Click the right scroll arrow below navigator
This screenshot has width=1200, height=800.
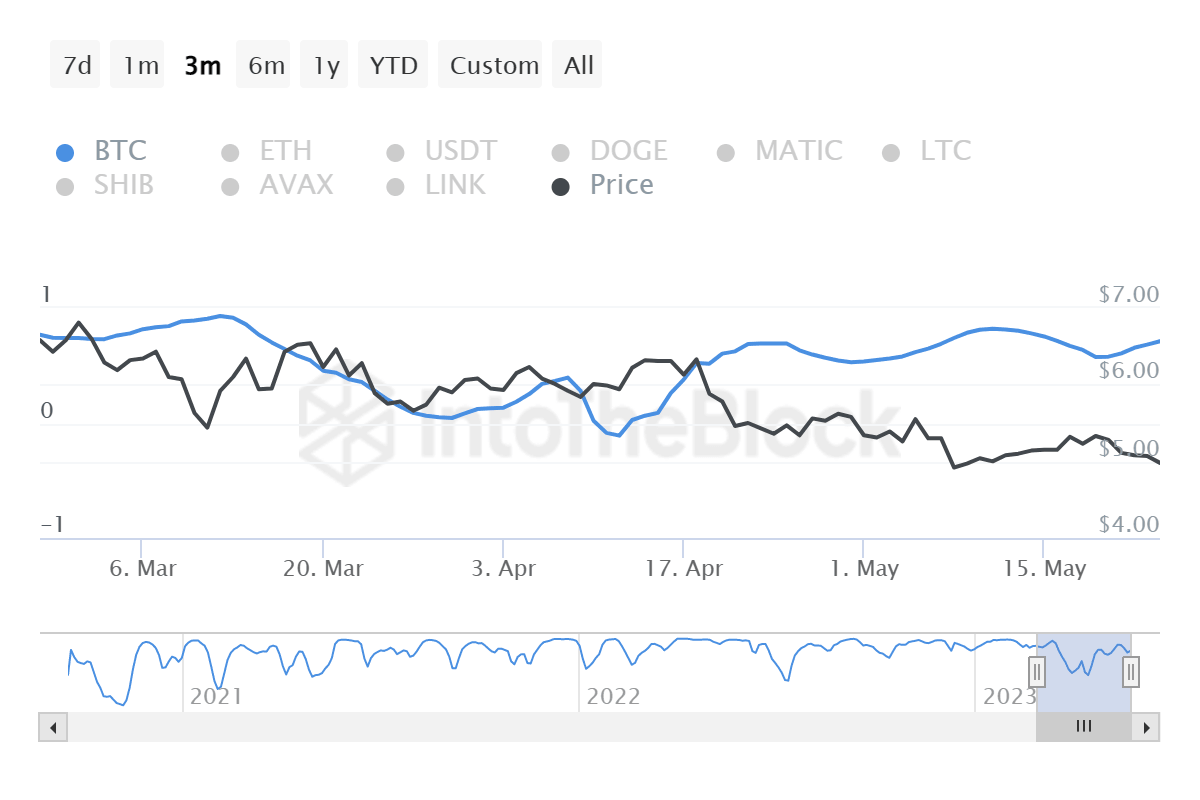tap(1147, 727)
